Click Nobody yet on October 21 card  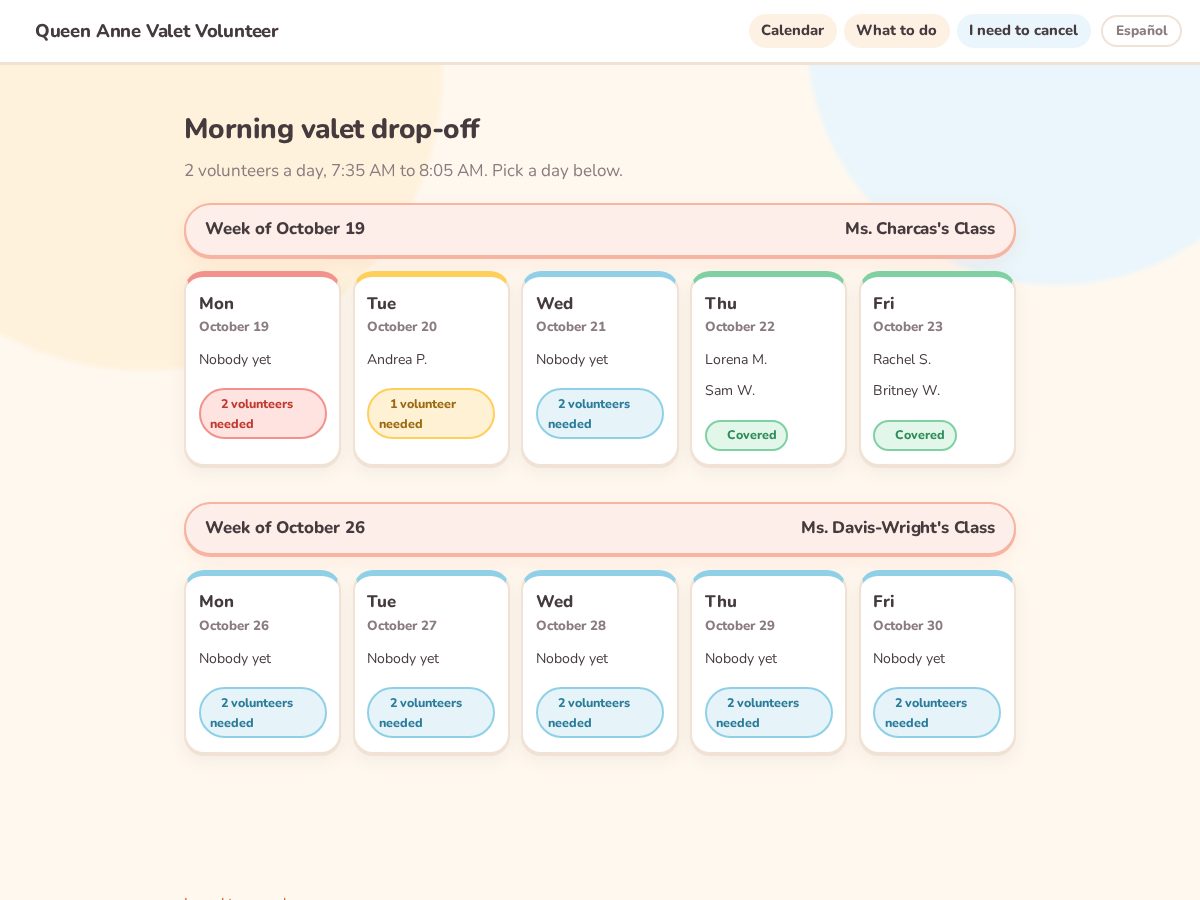coord(572,359)
